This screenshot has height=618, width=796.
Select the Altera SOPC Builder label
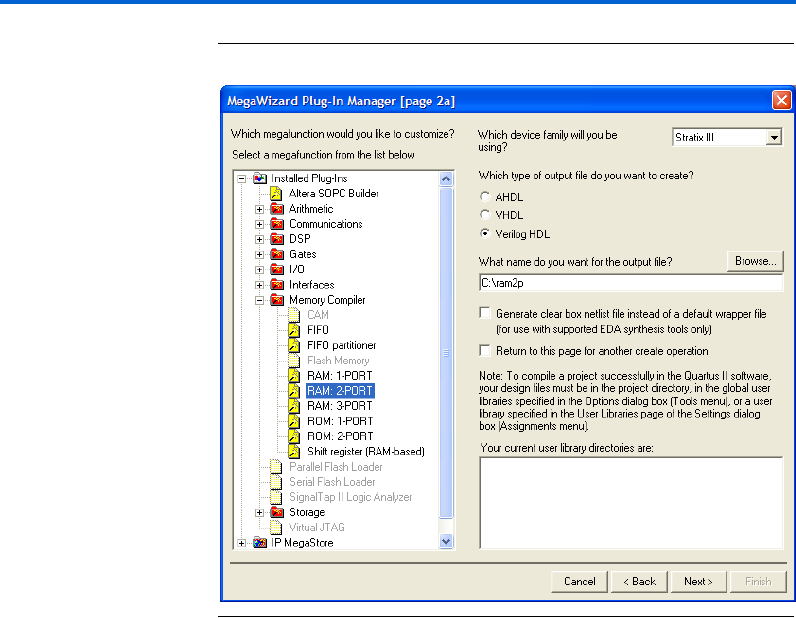[334, 193]
